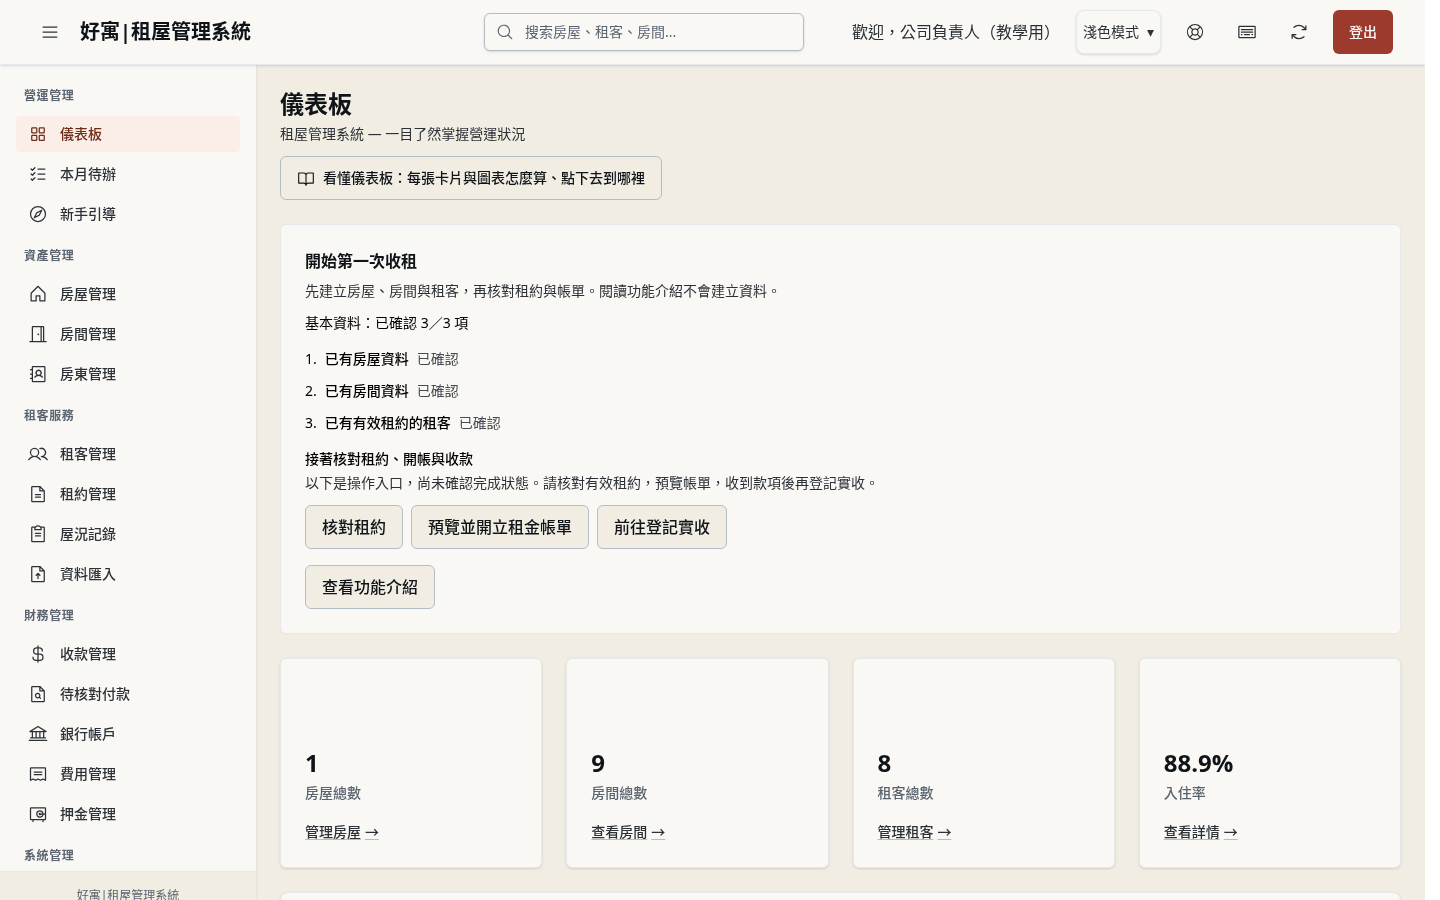1440x900 pixels.
Task: Open 本月待辦 checklist icon in sidebar
Action: [38, 174]
